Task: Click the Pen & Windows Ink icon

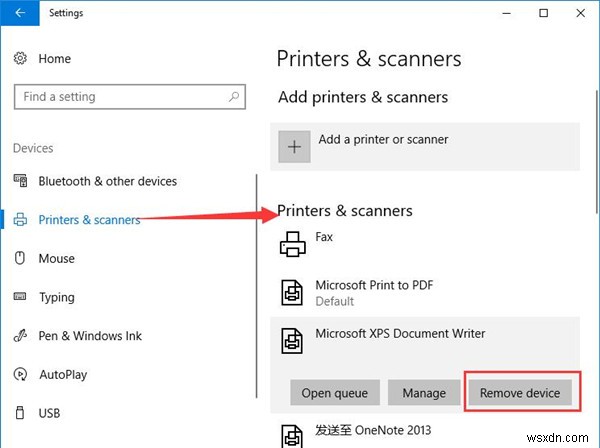Action: click(x=20, y=336)
